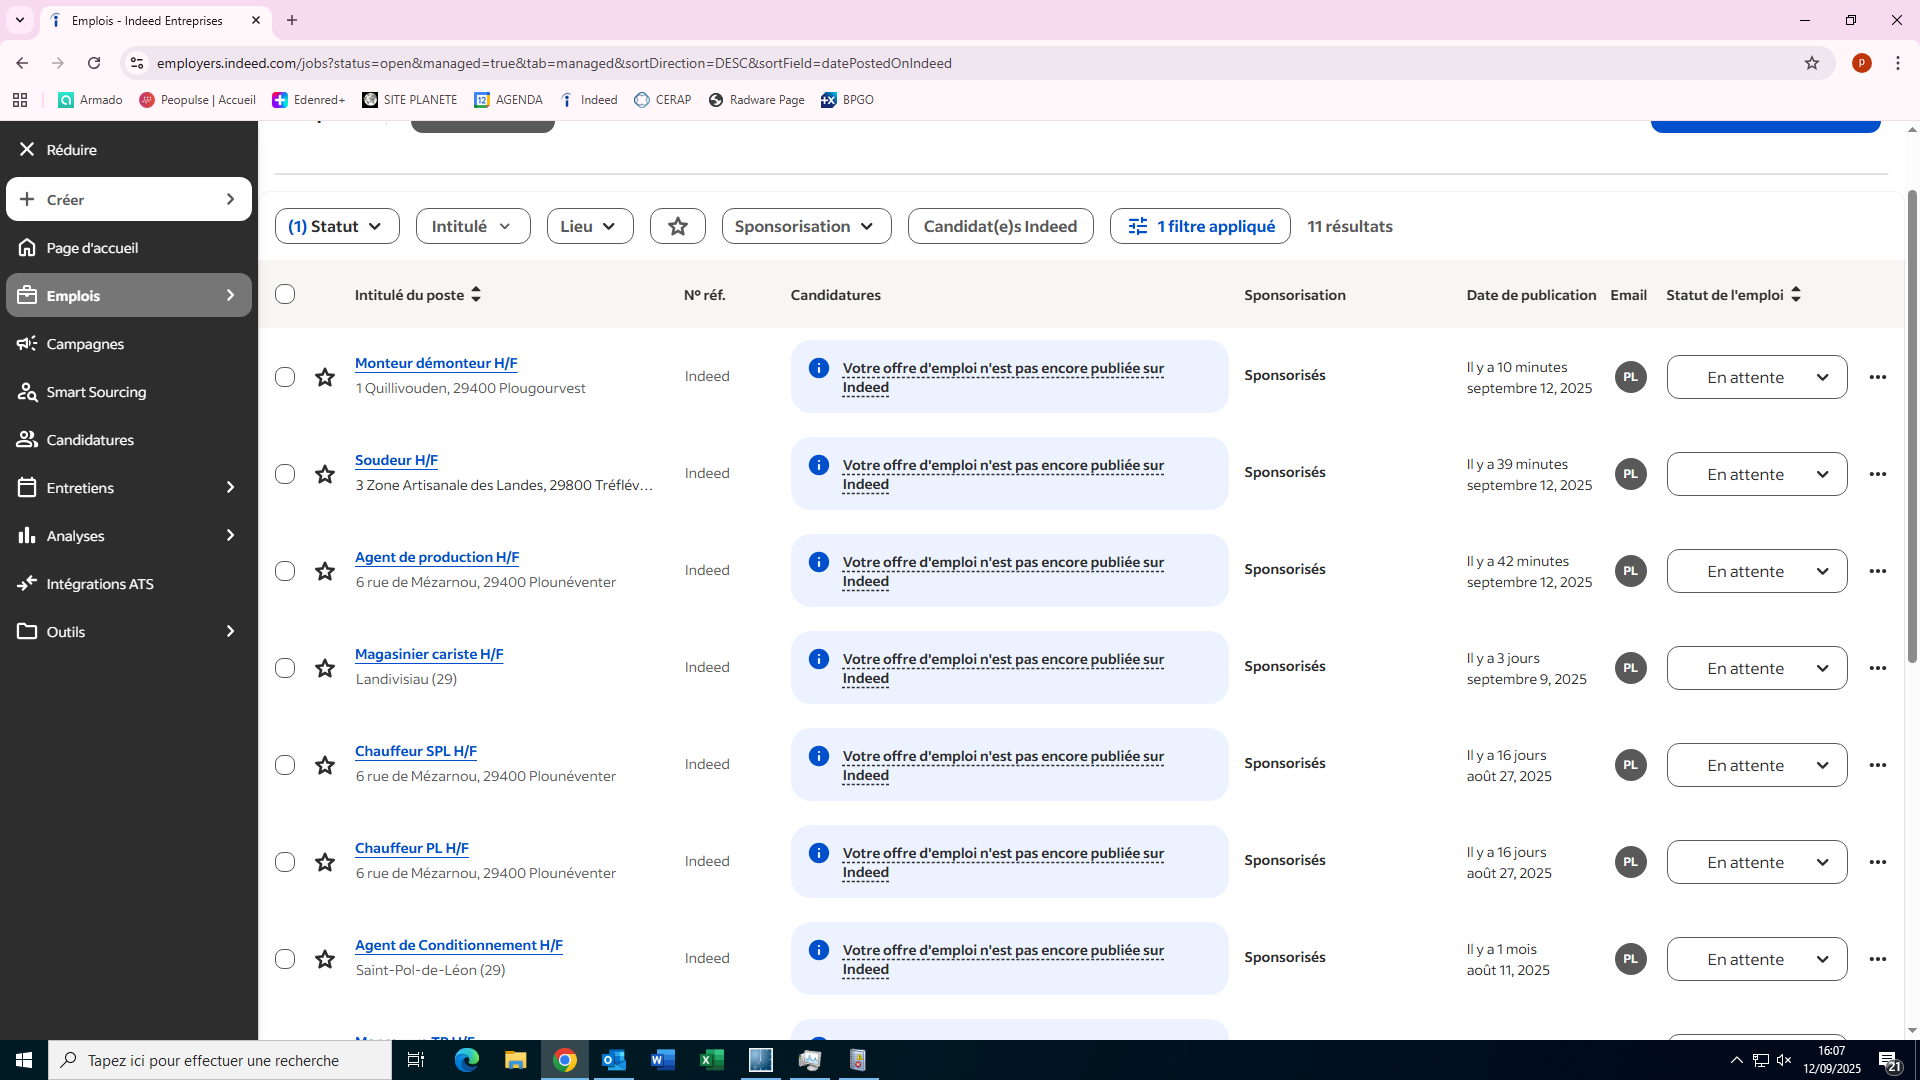This screenshot has height=1080, width=1920.
Task: Open status dropdown for Chauffeur SPL H/F
Action: tap(1757, 765)
